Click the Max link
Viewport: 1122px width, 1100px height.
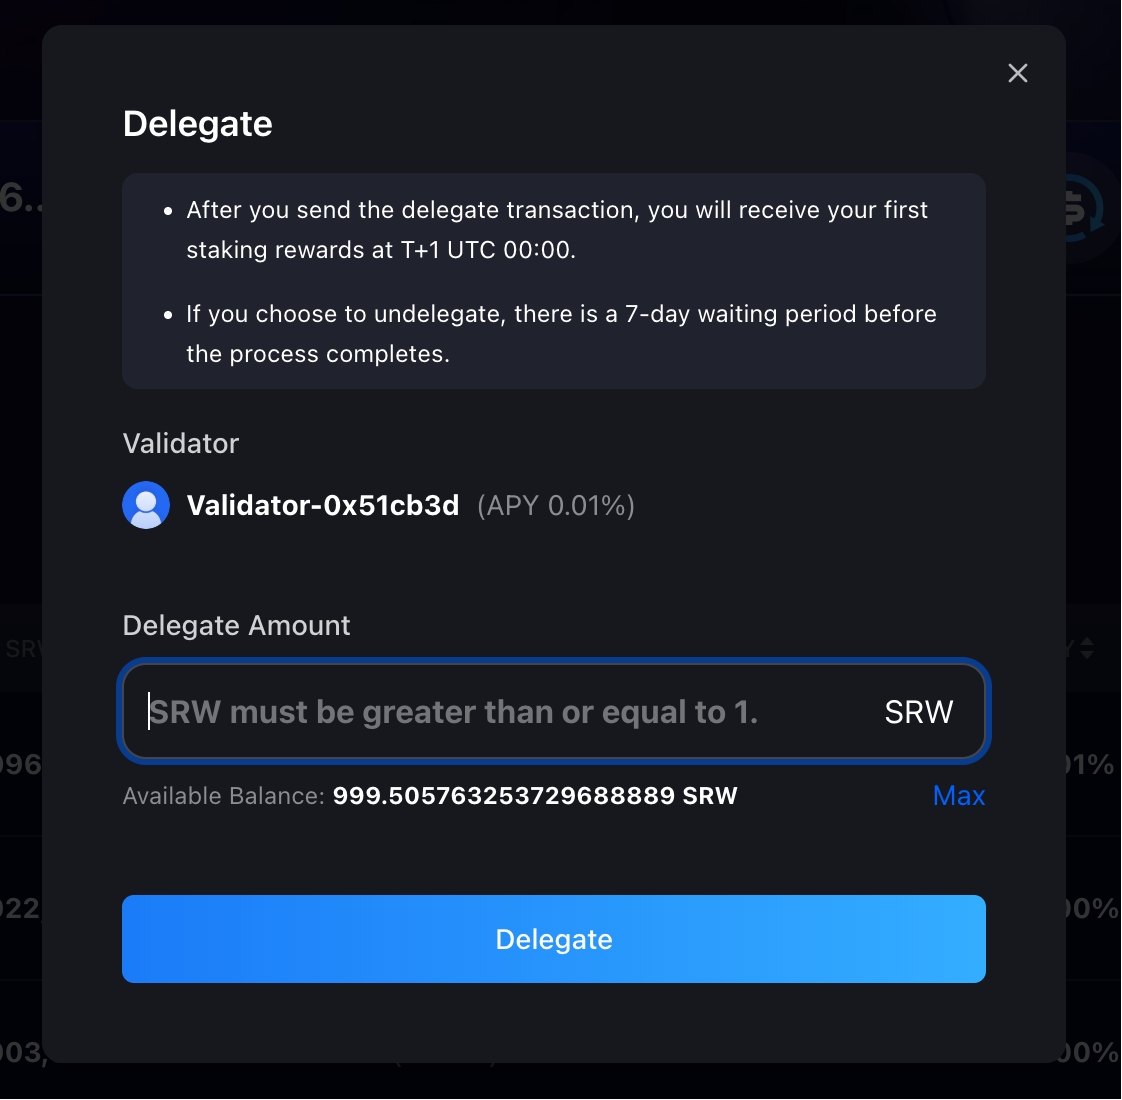tap(959, 796)
